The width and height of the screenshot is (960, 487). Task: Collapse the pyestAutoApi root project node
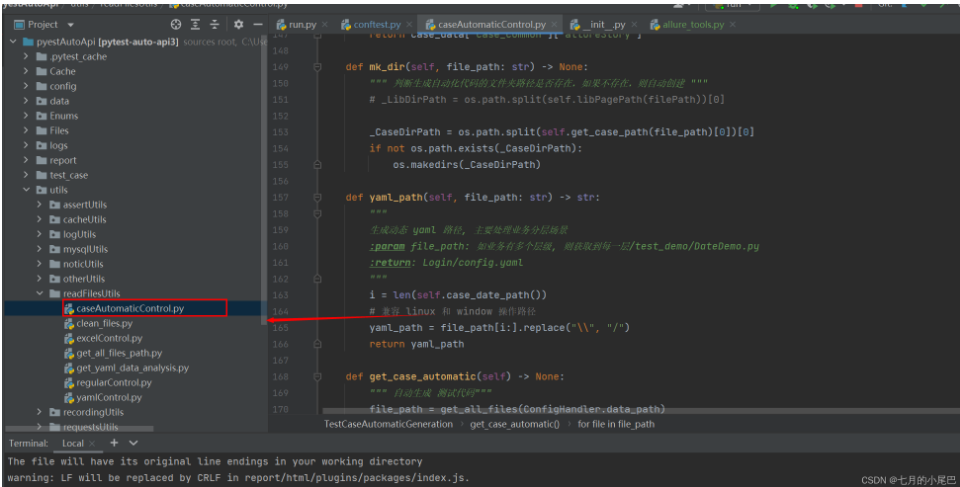pos(13,42)
